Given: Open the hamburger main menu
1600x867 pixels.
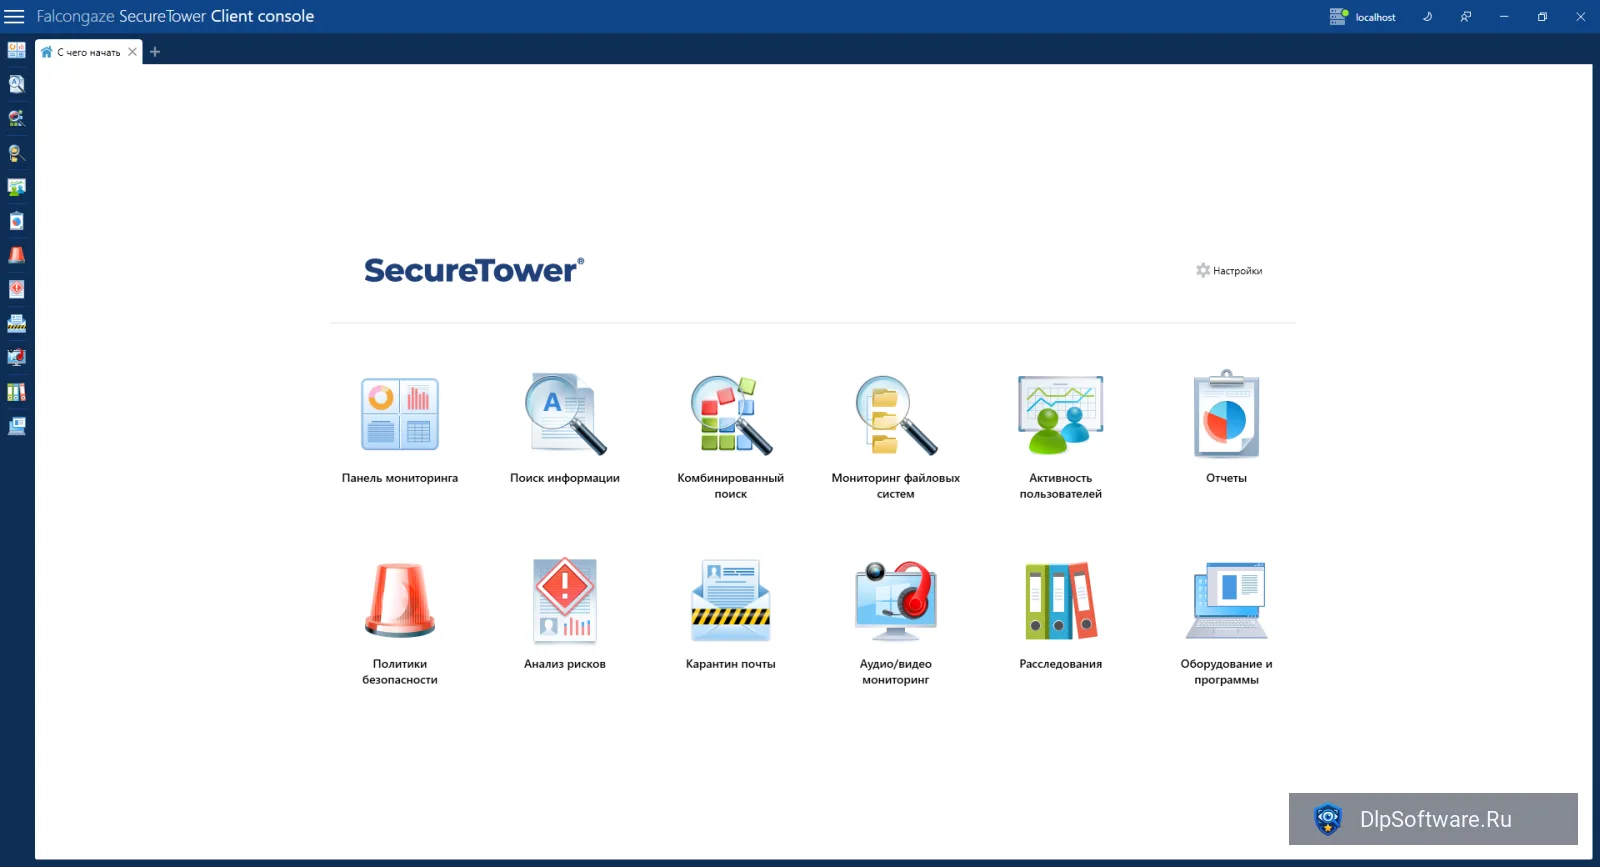Looking at the screenshot, I should click(14, 17).
